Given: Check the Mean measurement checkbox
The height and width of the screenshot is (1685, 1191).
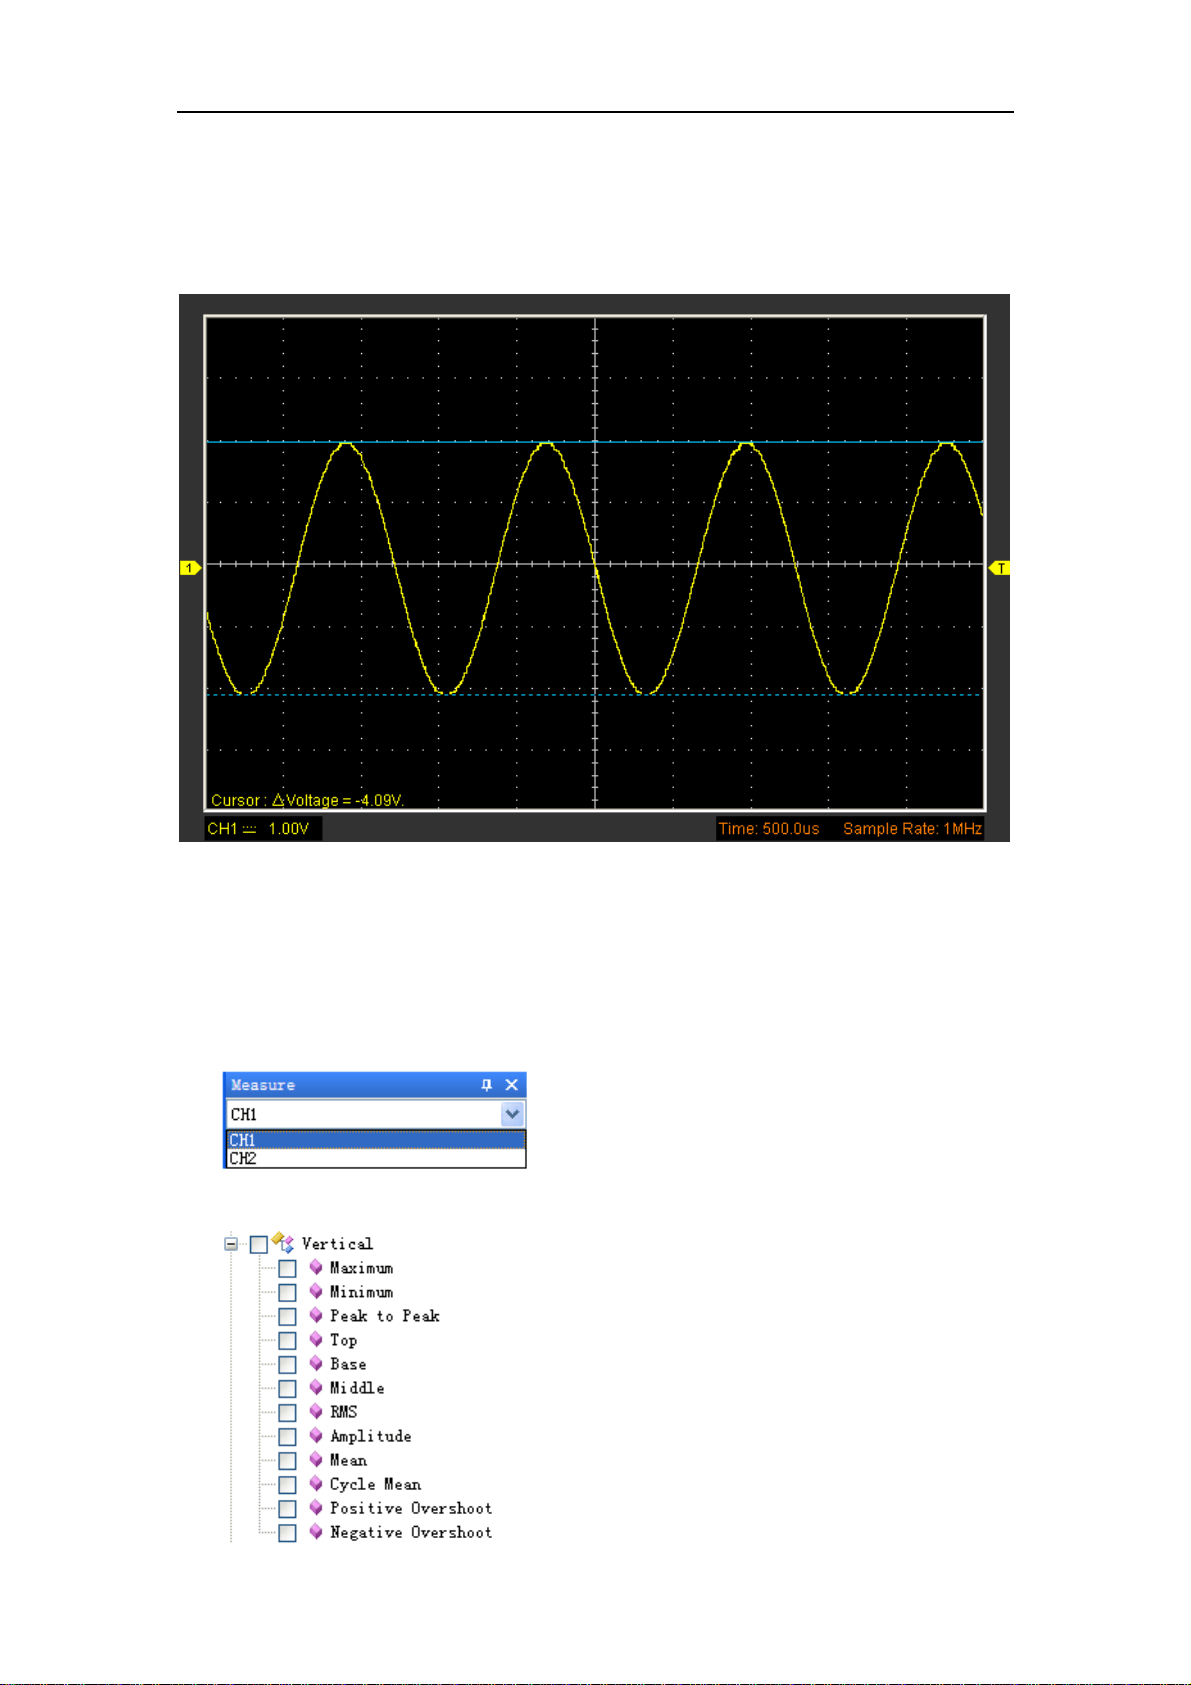Looking at the screenshot, I should coord(287,1461).
